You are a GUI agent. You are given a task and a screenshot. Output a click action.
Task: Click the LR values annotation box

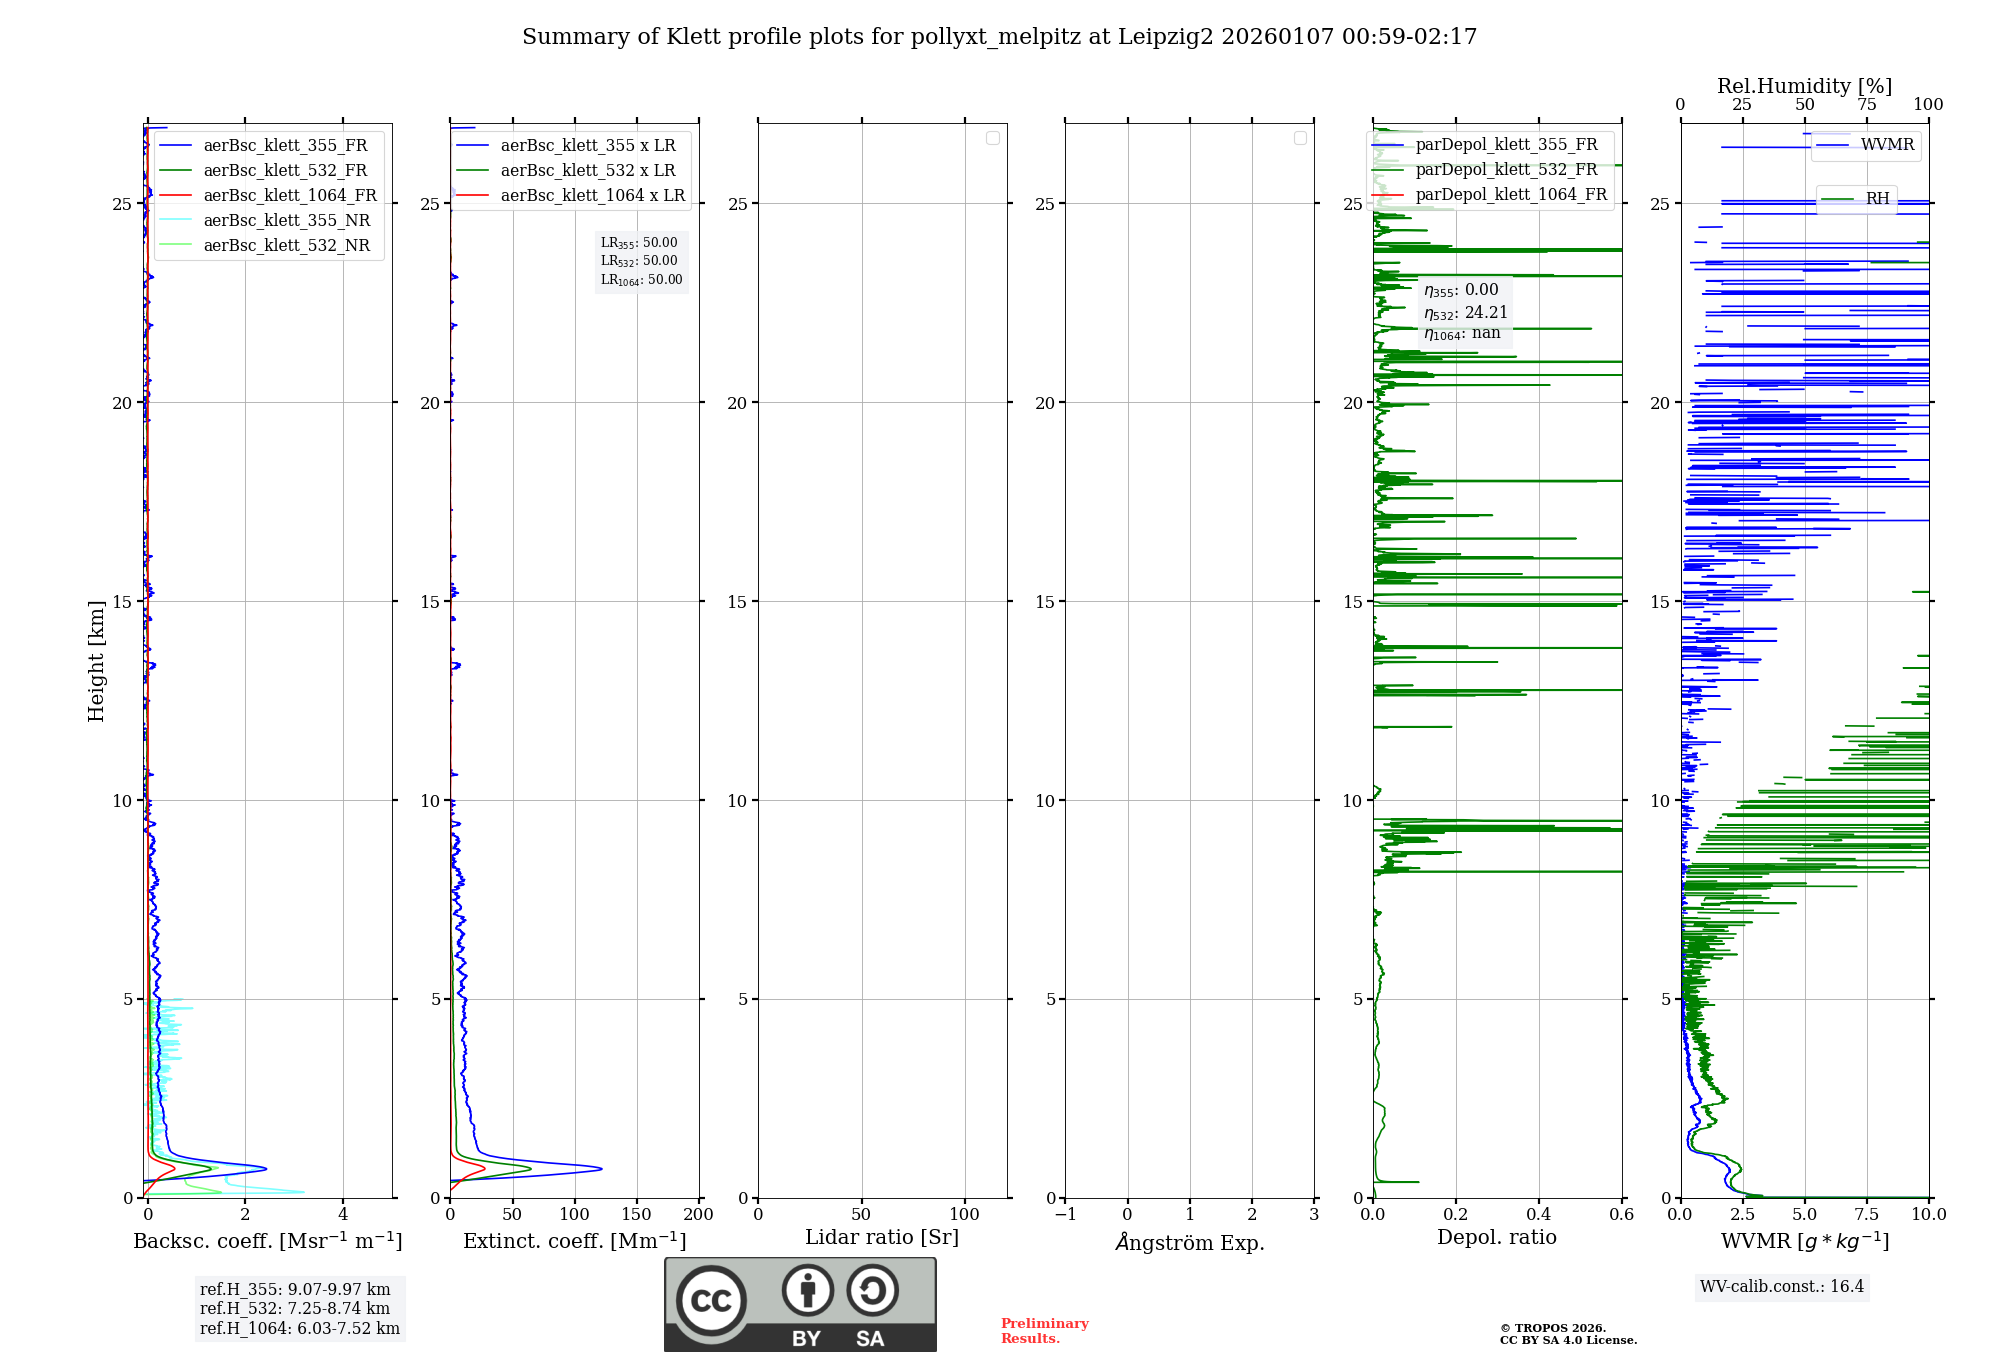pyautogui.click(x=641, y=262)
